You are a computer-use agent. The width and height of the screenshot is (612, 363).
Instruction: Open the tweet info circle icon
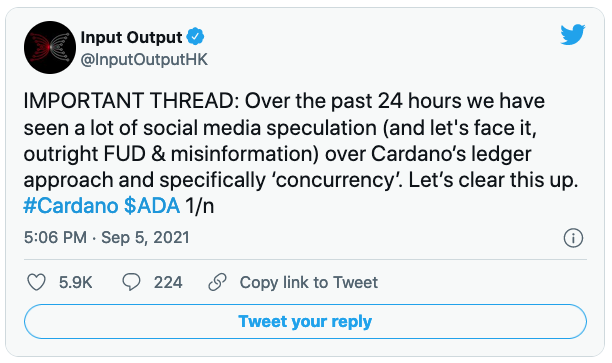pos(573,238)
